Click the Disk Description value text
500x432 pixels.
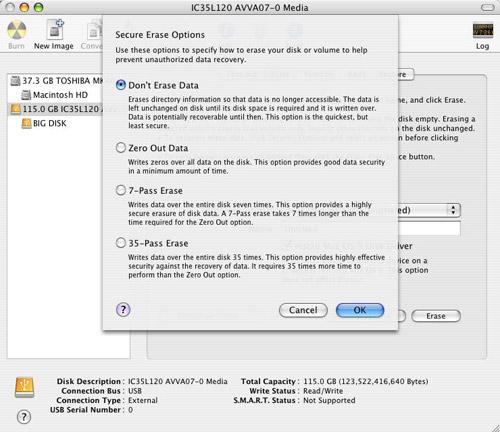[178, 381]
